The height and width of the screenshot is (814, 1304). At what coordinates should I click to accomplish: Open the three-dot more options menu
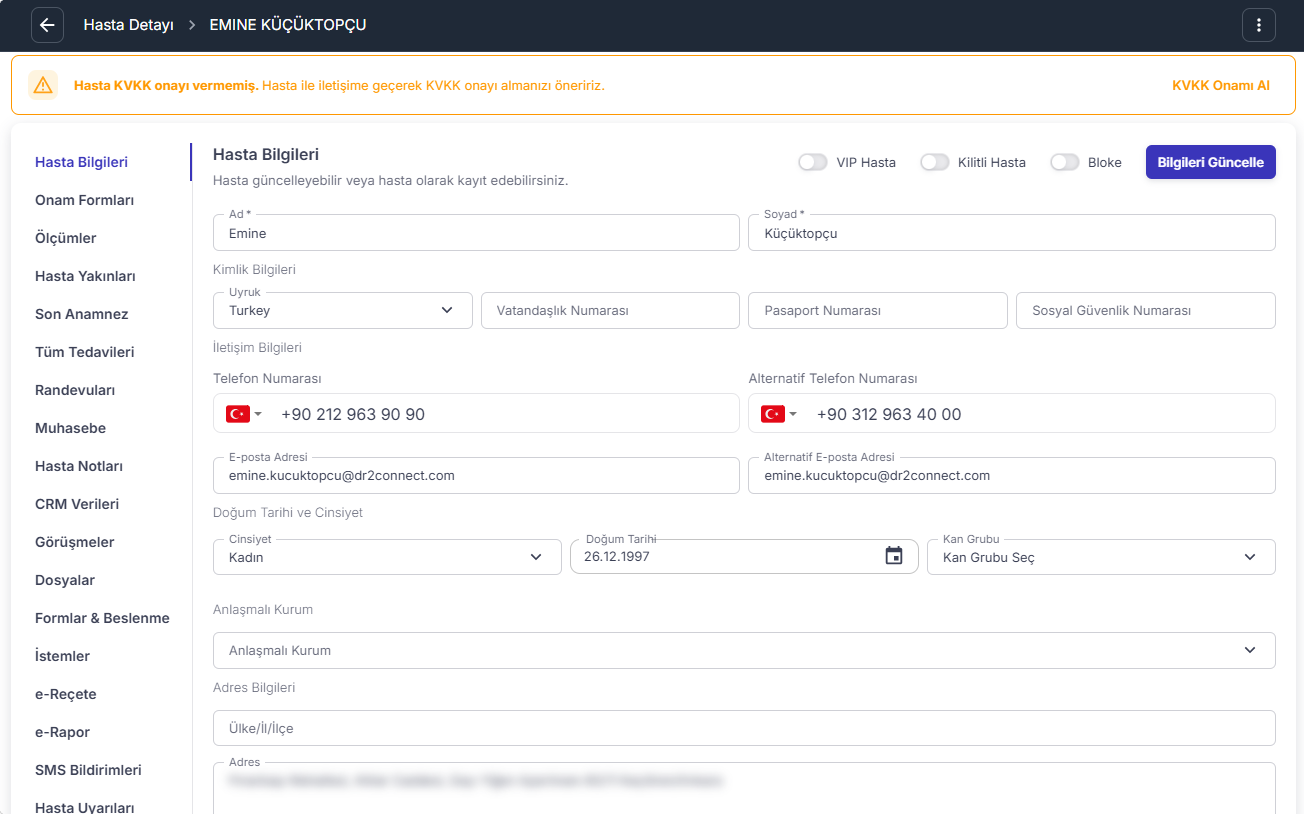(1258, 25)
